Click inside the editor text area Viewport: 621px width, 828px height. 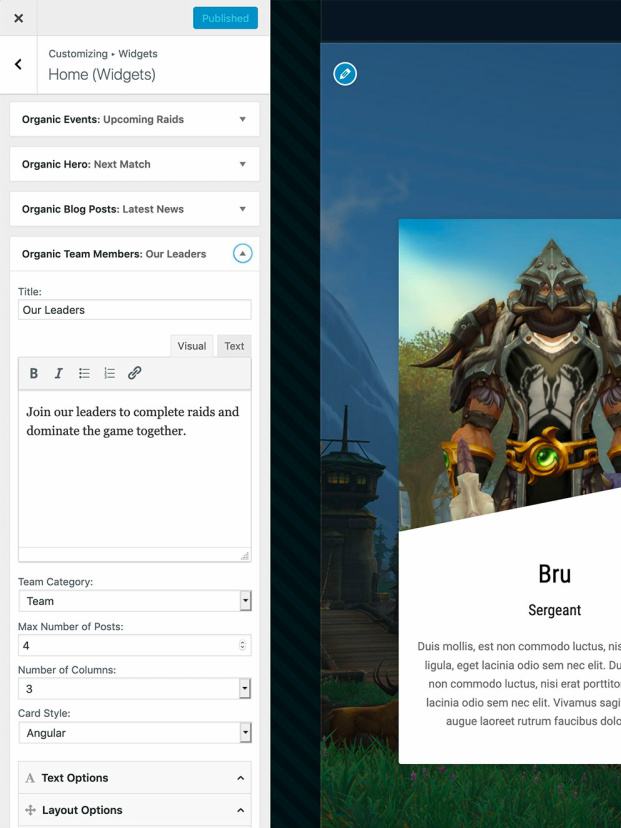135,469
